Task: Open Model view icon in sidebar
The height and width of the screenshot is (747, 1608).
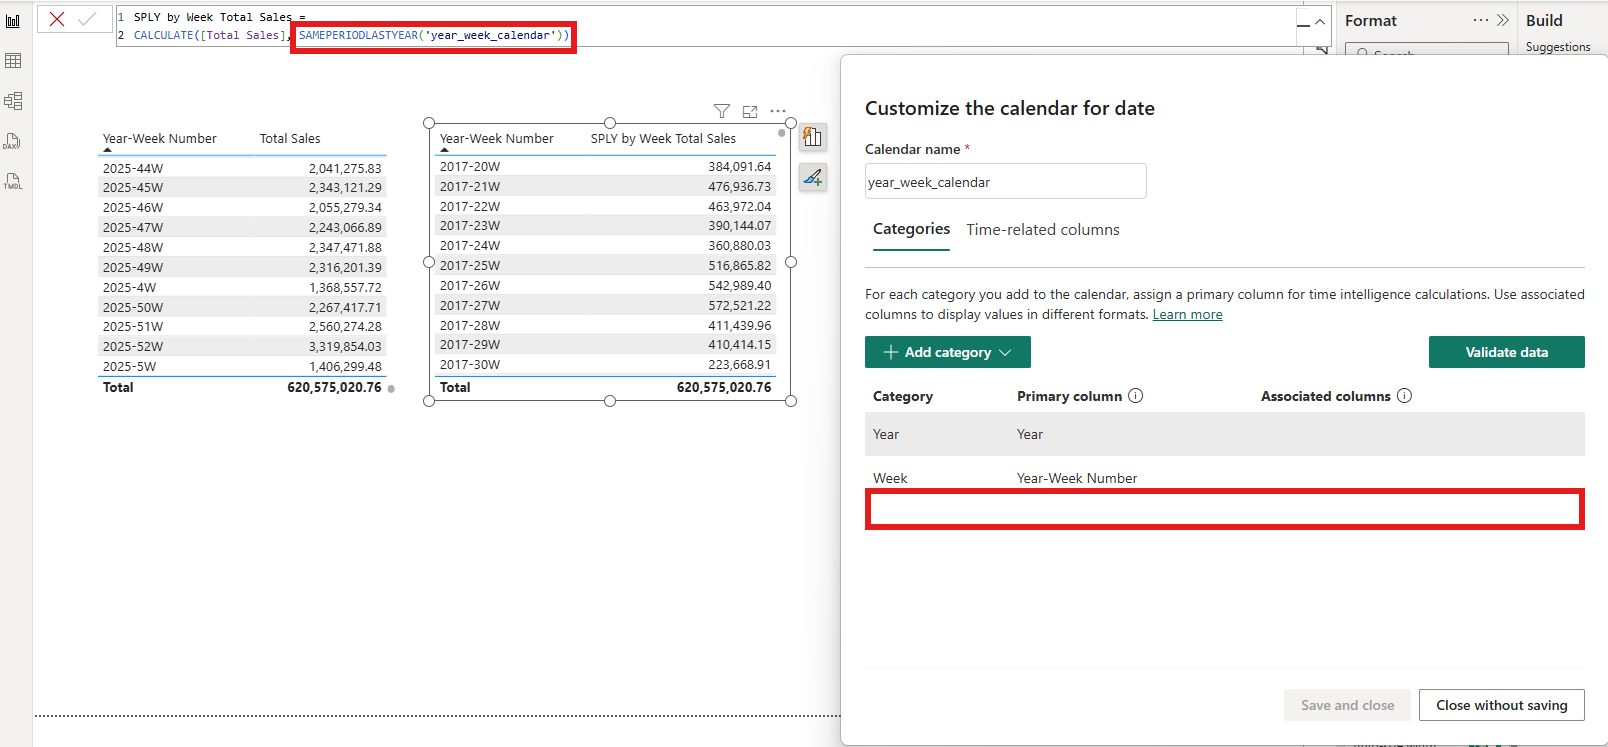Action: coord(13,101)
